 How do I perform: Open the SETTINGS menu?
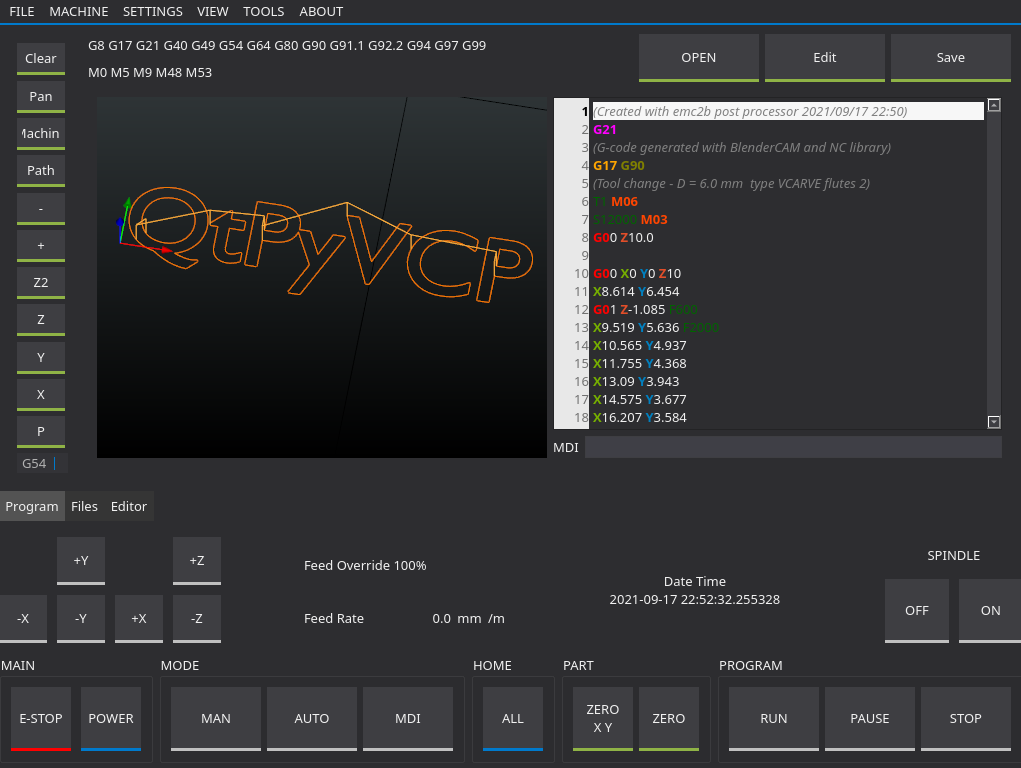pyautogui.click(x=152, y=12)
